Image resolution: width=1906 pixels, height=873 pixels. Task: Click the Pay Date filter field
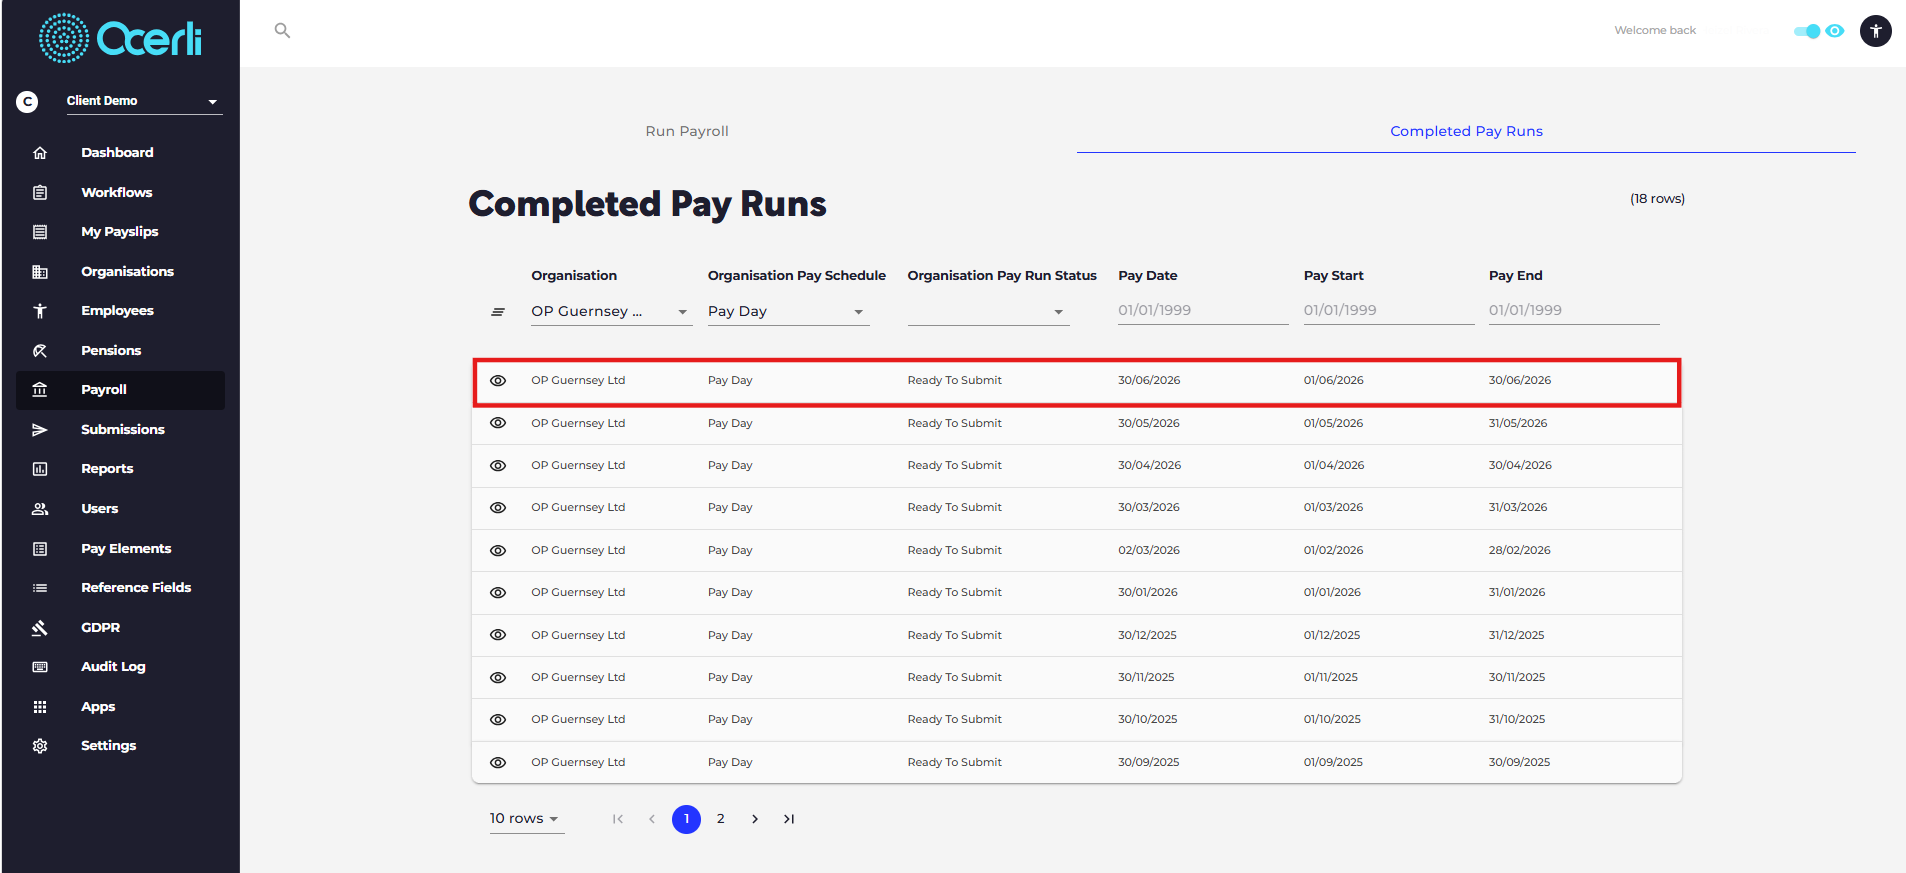(x=1203, y=311)
